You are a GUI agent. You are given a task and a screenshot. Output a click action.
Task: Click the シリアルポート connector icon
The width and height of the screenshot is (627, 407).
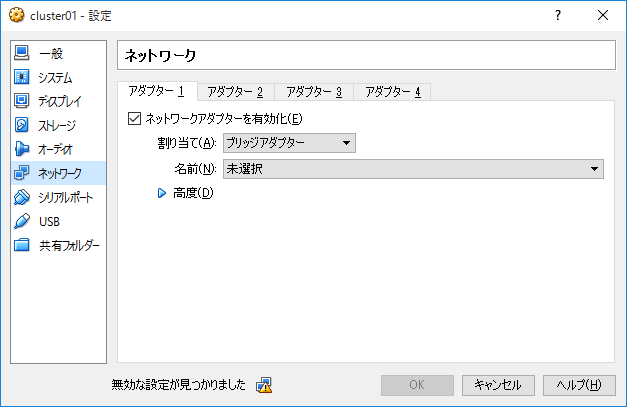pyautogui.click(x=22, y=197)
